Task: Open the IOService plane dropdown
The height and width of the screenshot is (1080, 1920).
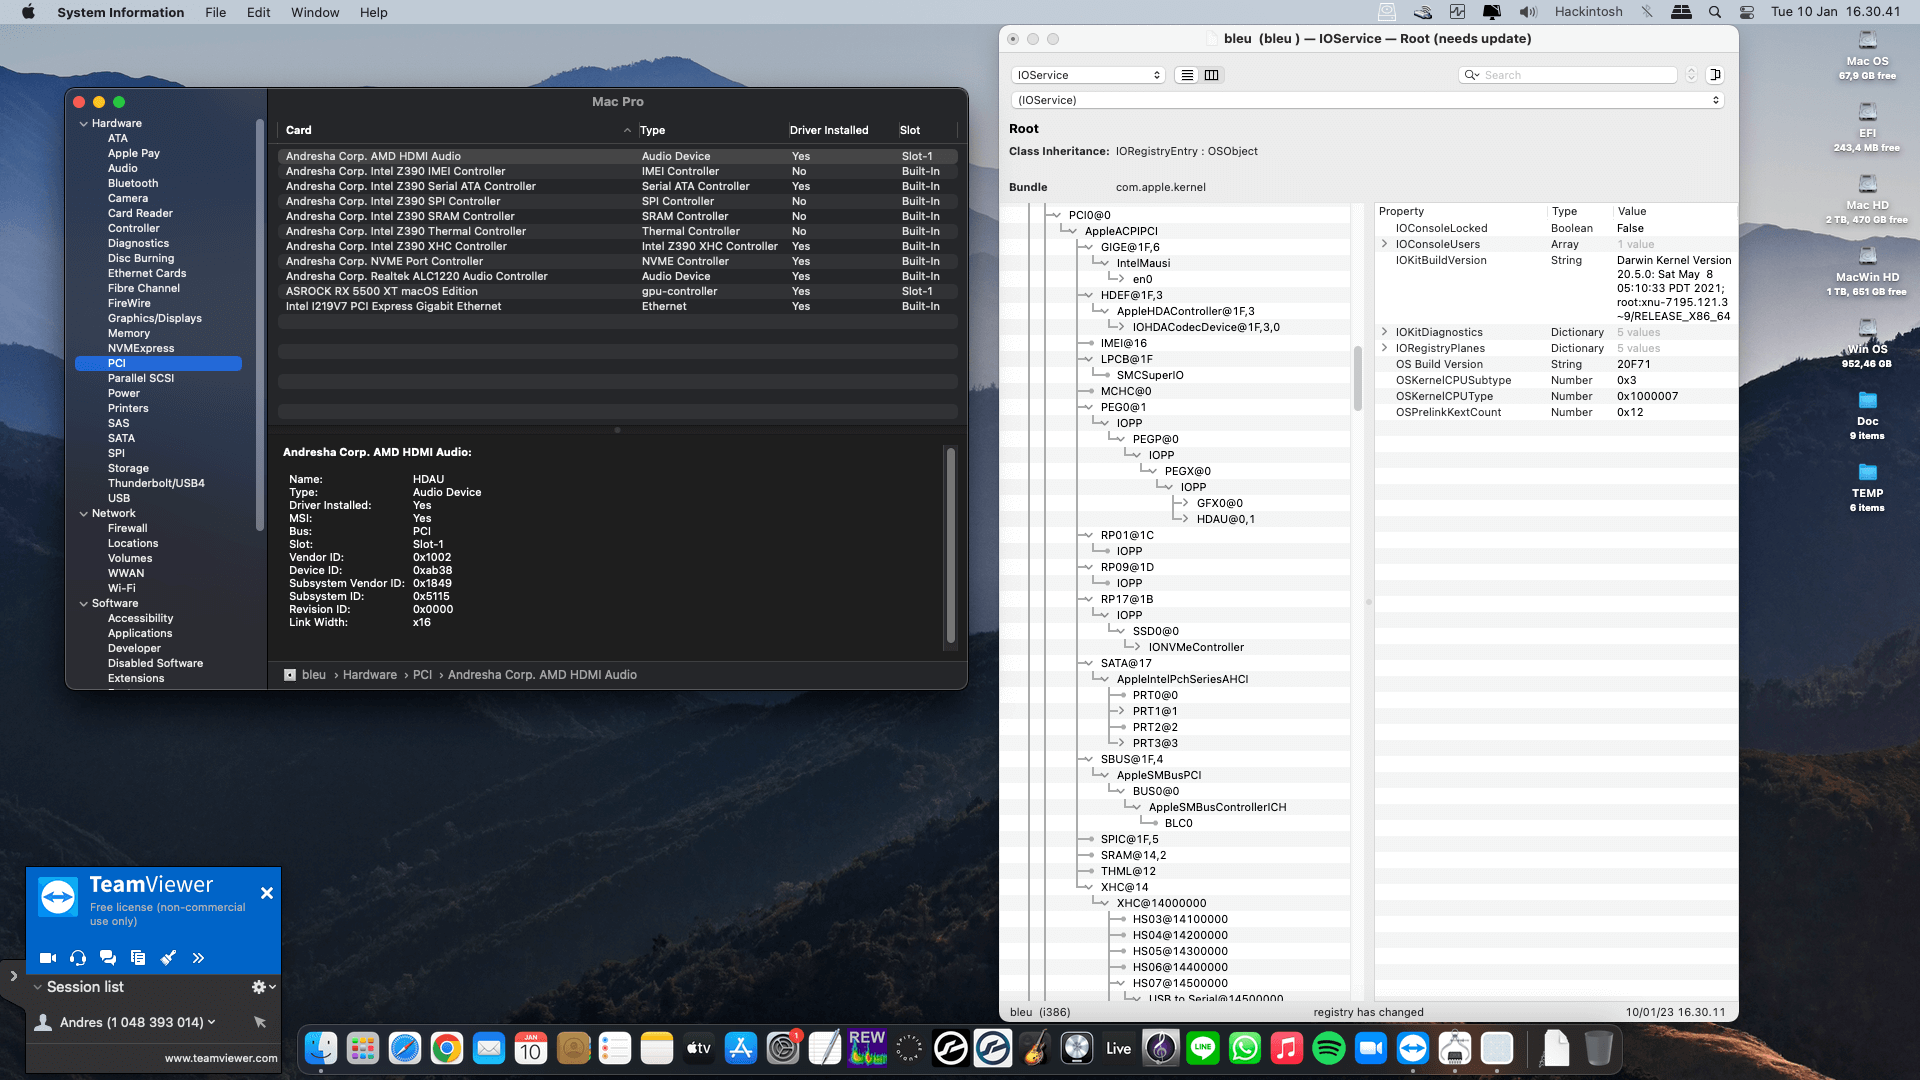Action: (1088, 75)
